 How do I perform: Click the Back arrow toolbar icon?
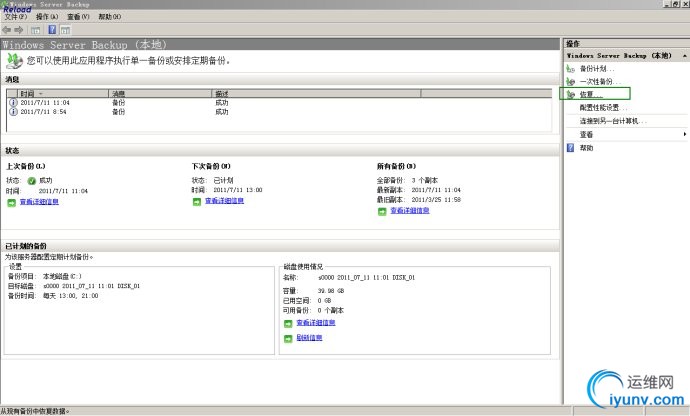click(x=7, y=30)
